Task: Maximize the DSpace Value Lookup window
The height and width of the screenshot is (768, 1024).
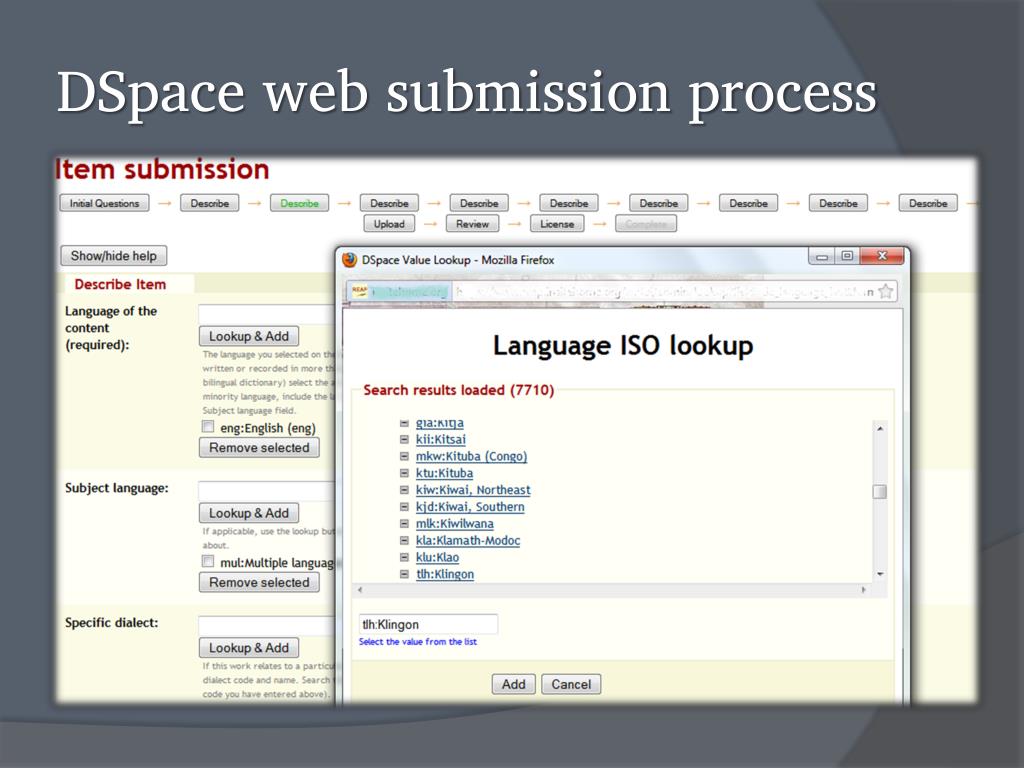Action: [847, 256]
